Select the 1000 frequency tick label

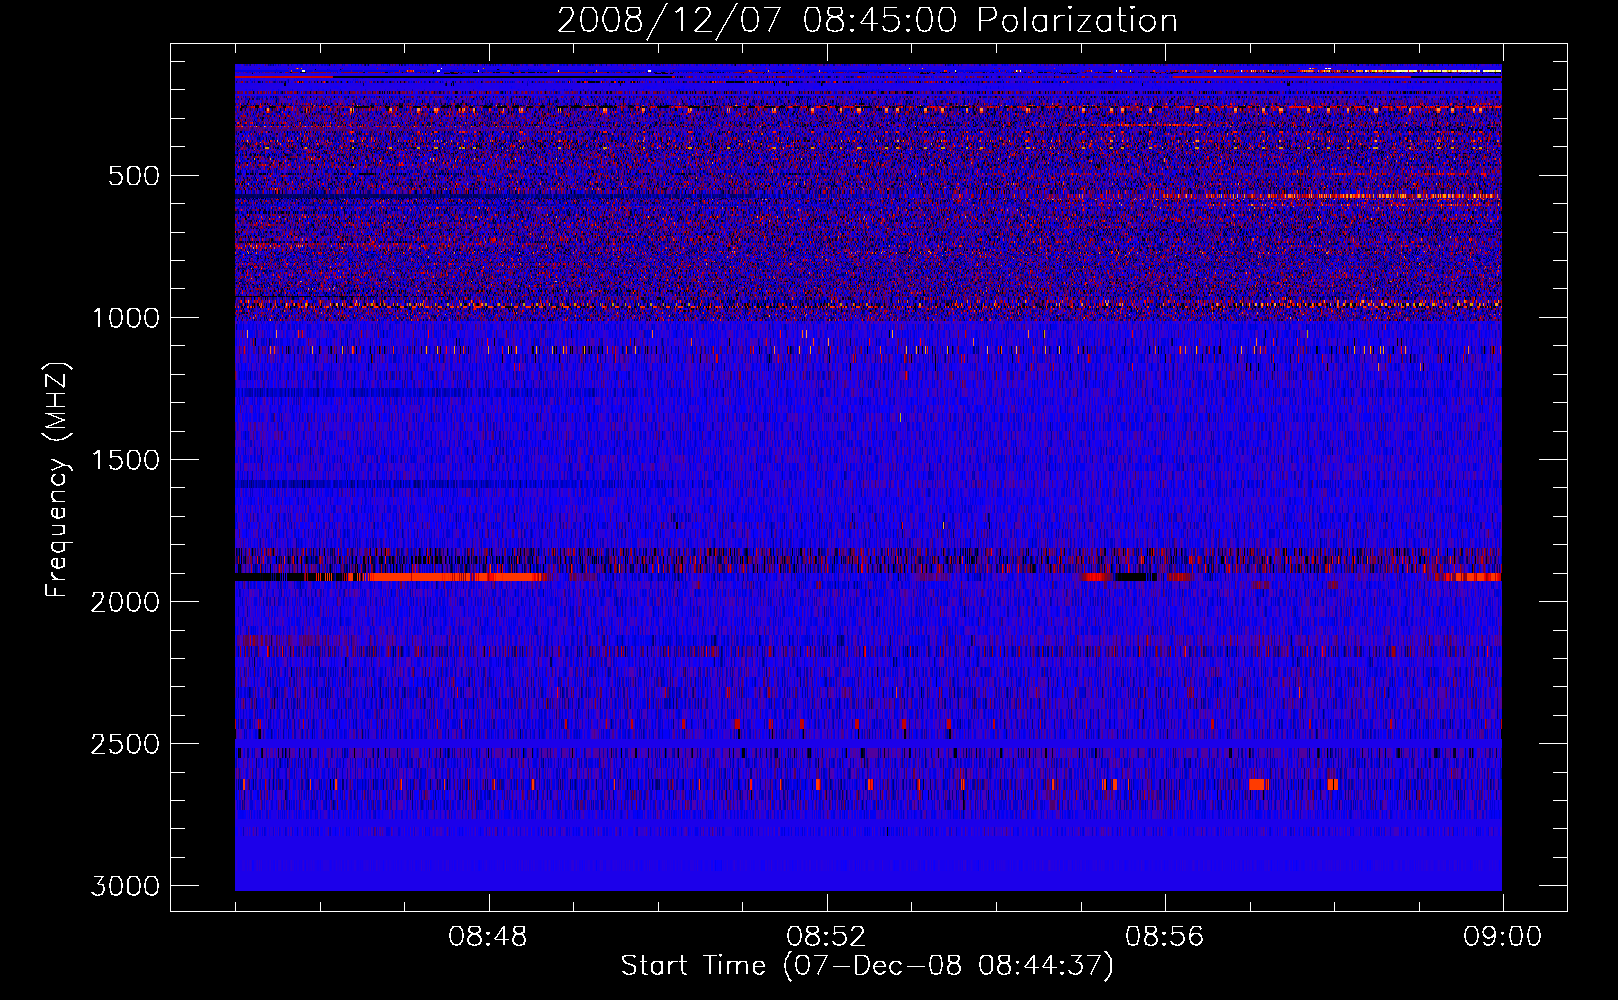tap(126, 318)
